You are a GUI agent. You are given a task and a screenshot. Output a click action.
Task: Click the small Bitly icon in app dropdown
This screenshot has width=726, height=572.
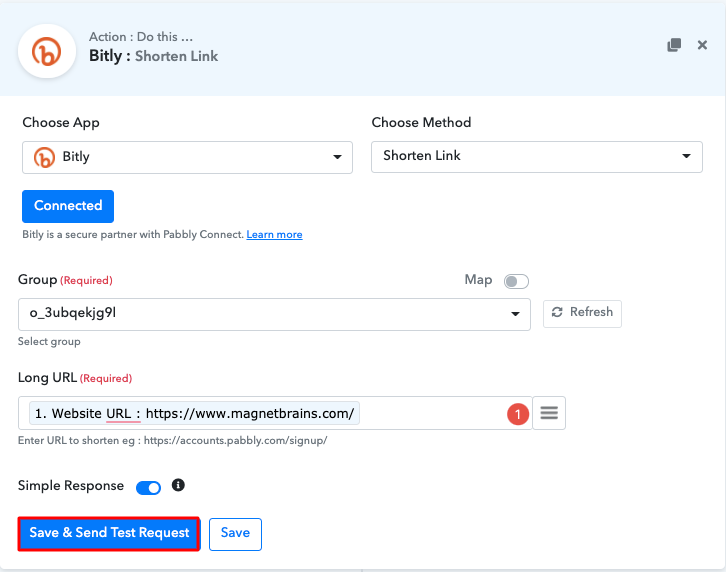point(44,157)
